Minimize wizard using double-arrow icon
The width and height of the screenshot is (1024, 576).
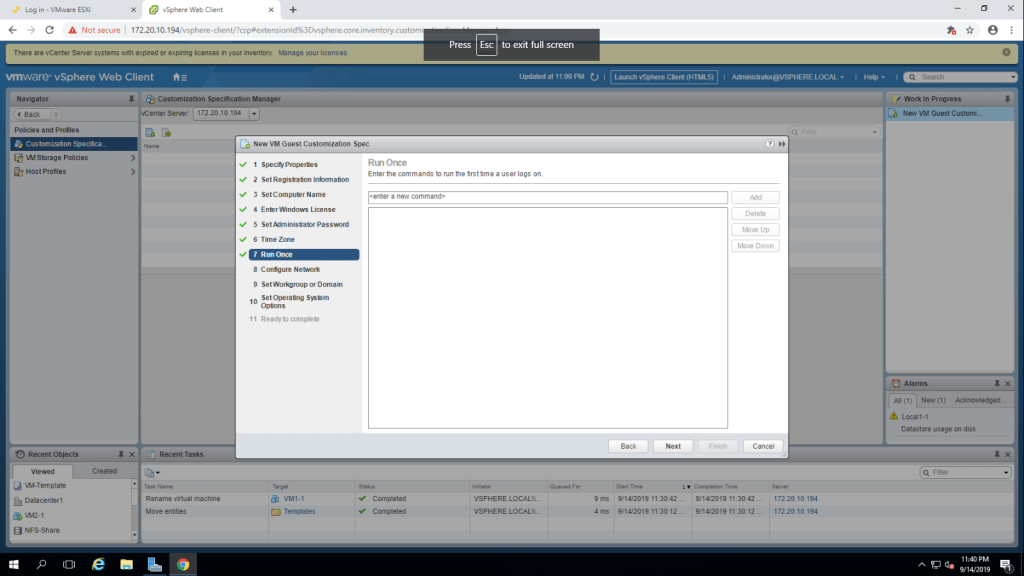click(782, 144)
